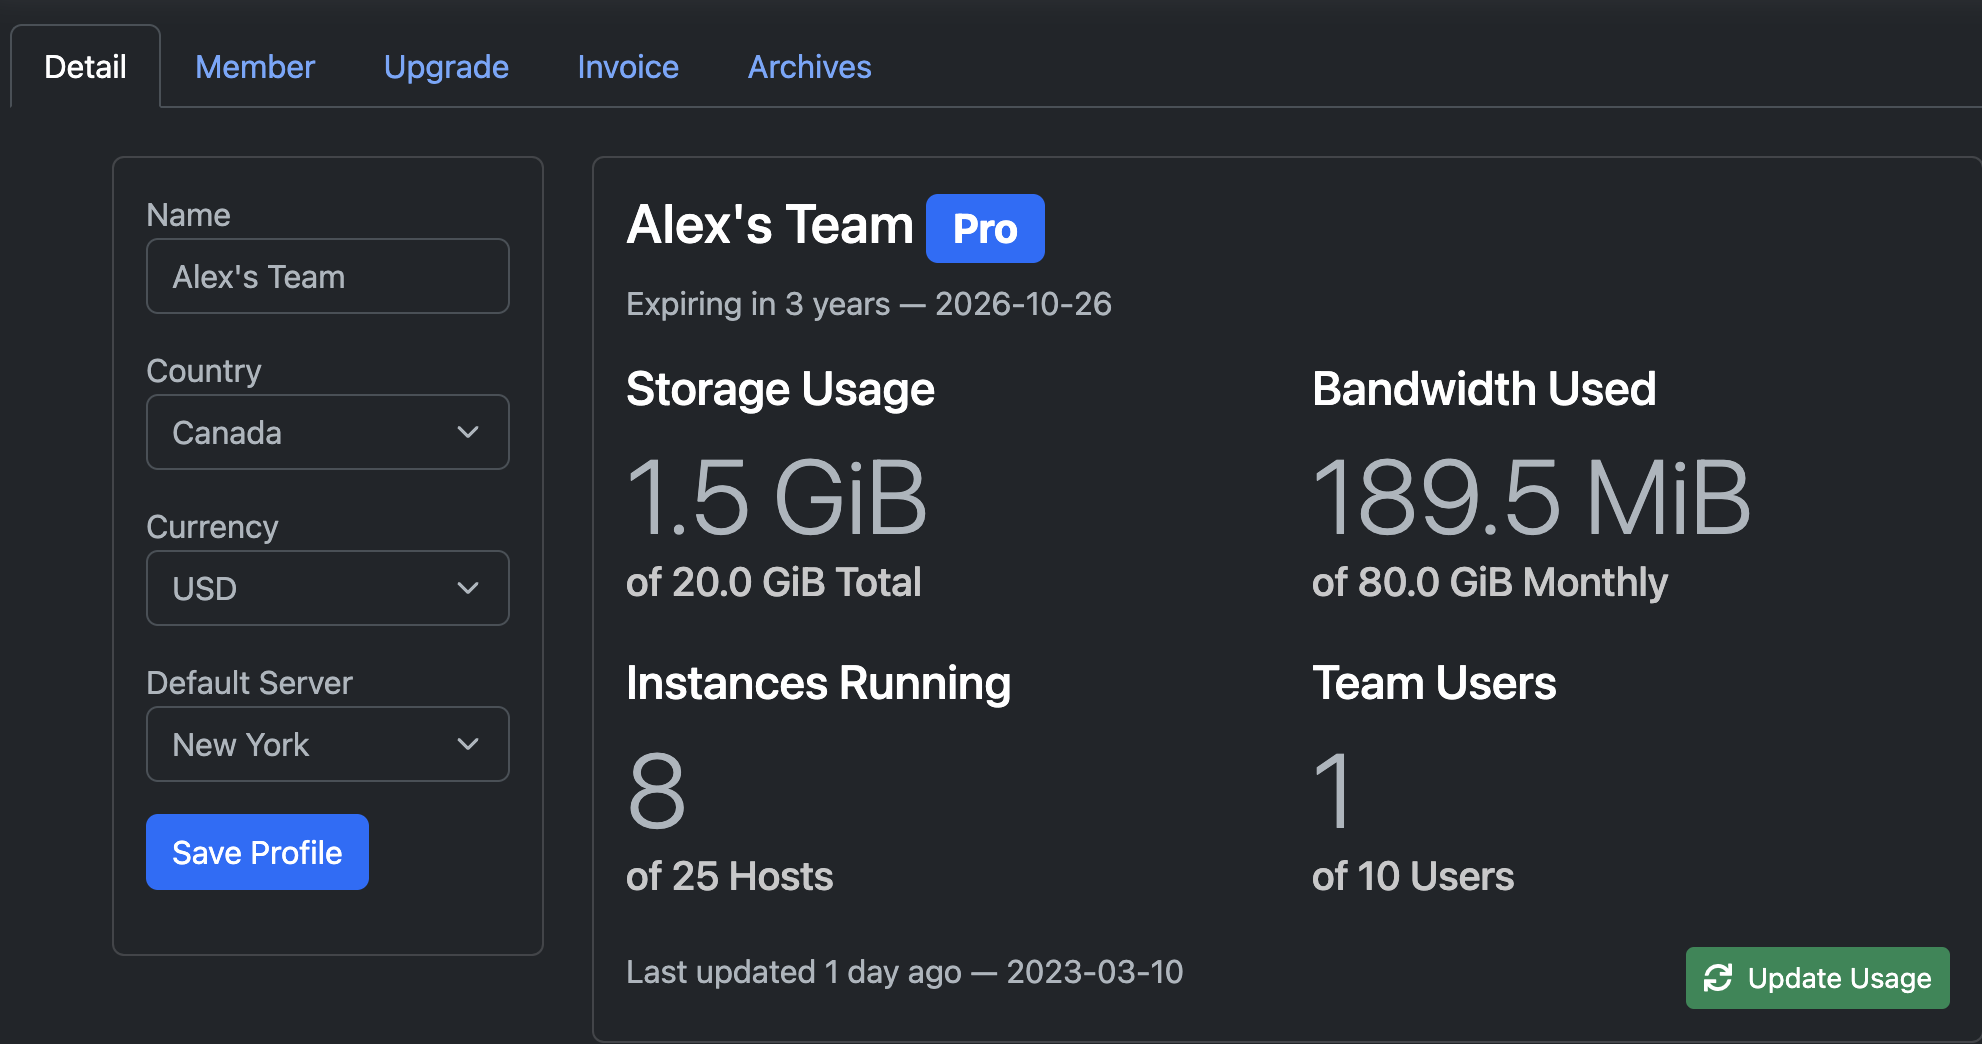Go to the Invoice tab

[628, 67]
